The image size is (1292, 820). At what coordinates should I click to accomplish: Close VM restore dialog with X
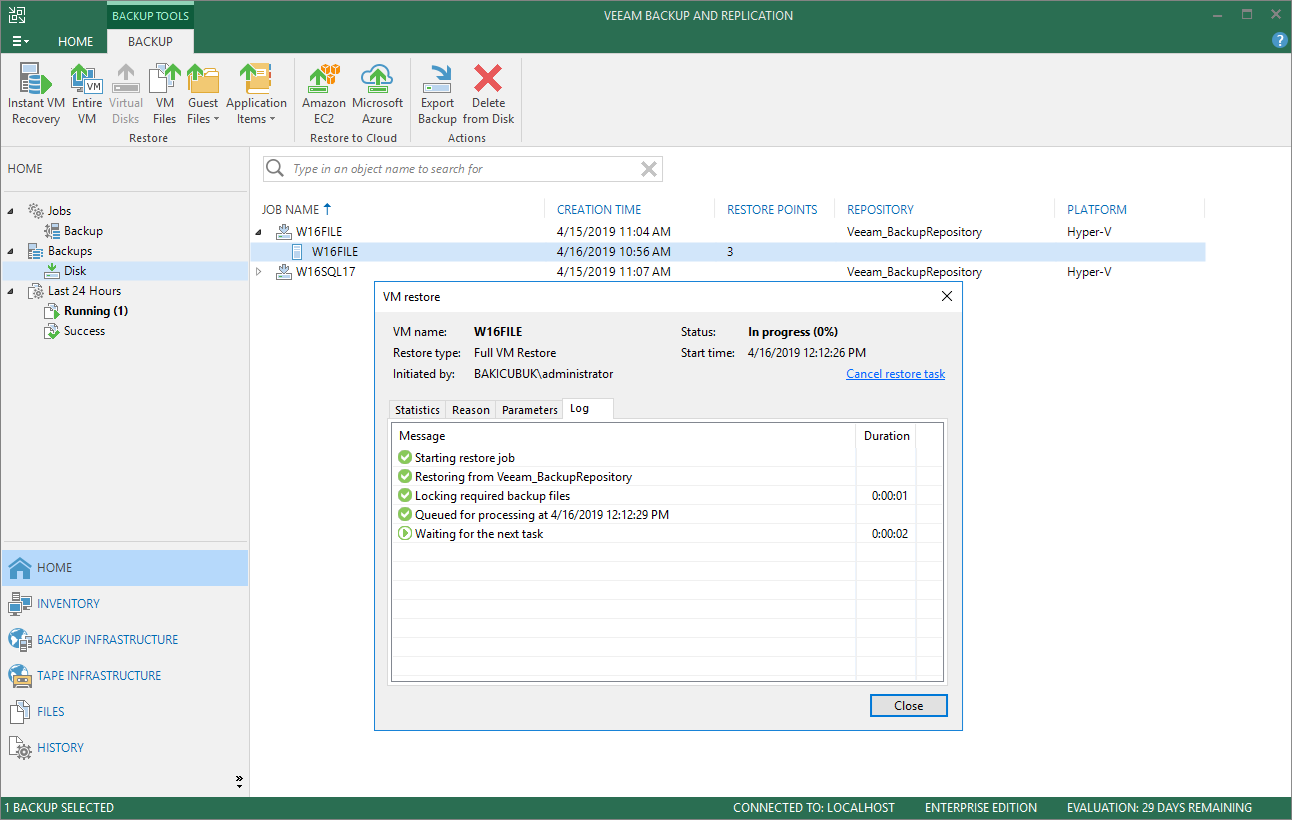[x=947, y=296]
